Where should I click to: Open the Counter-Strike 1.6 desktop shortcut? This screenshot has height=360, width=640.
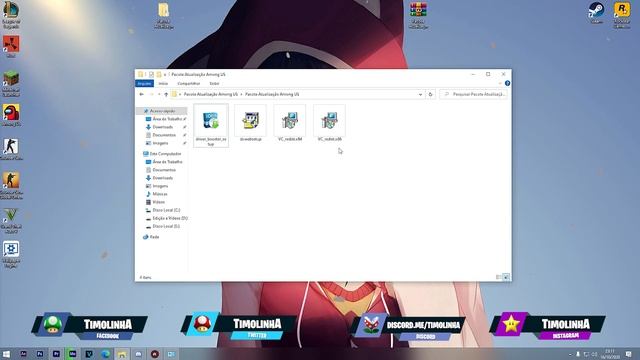coord(11,149)
